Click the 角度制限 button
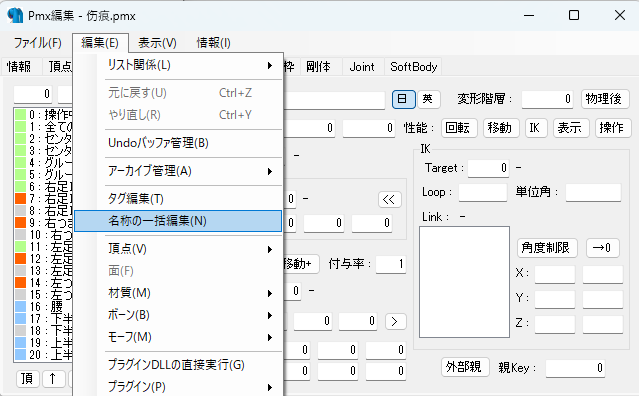The height and width of the screenshot is (396, 639). click(x=547, y=248)
